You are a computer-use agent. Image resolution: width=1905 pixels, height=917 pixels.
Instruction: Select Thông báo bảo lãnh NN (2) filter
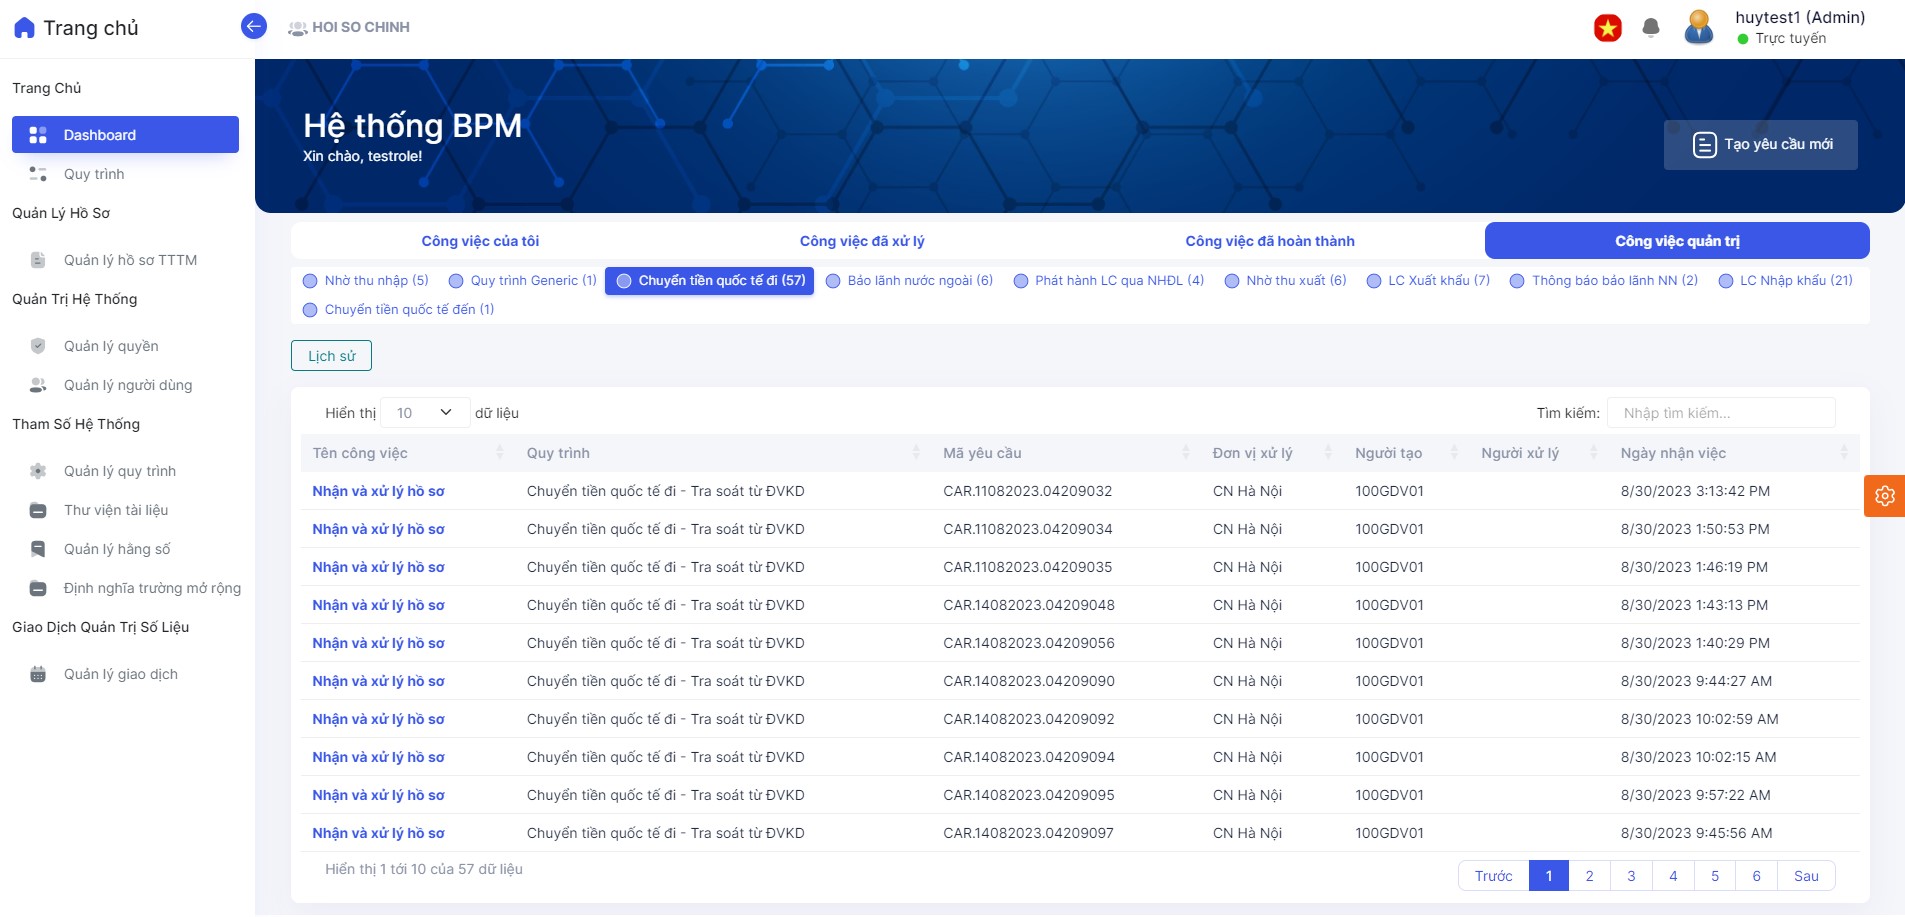click(1604, 281)
